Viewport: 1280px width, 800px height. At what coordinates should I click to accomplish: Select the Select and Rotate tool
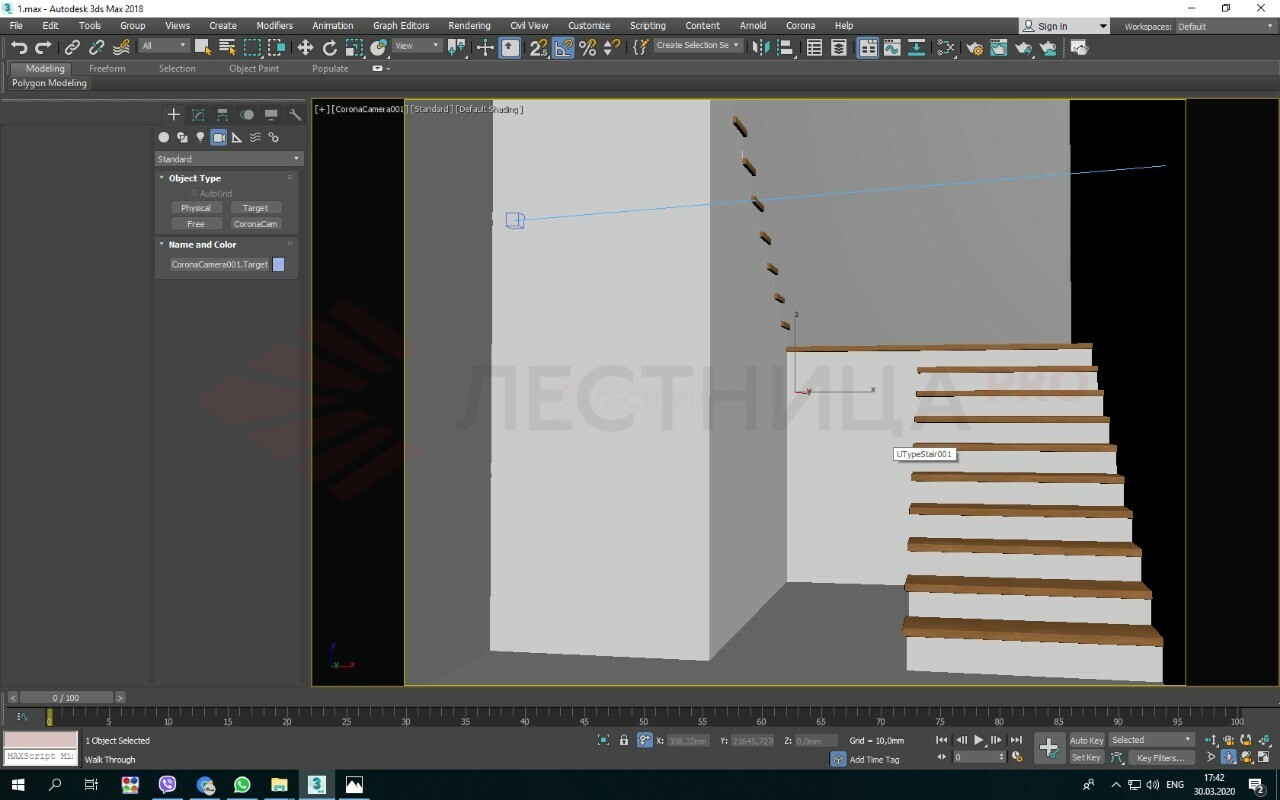click(x=330, y=47)
